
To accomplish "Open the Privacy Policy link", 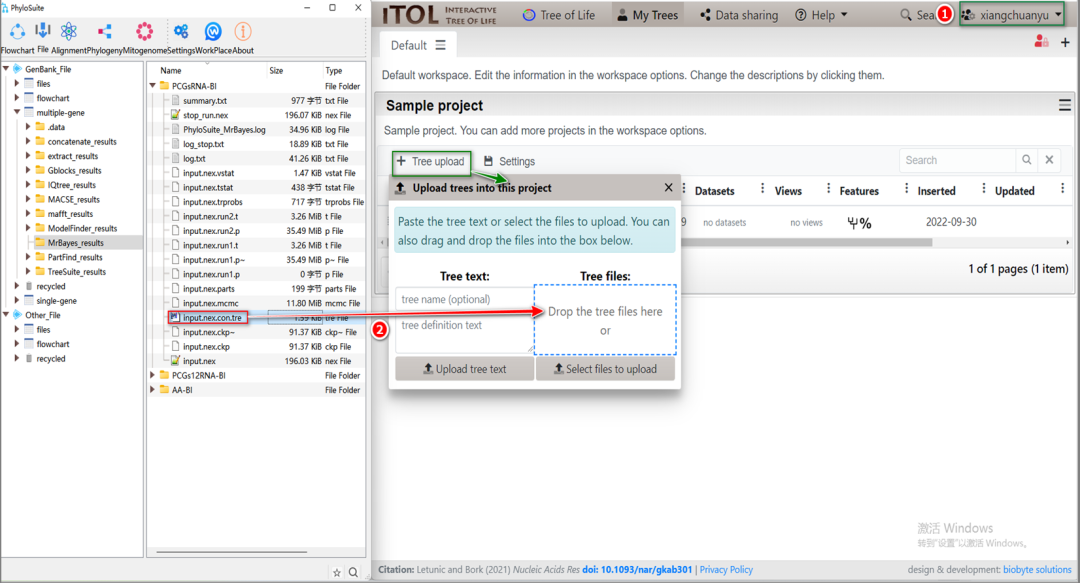I will [726, 570].
